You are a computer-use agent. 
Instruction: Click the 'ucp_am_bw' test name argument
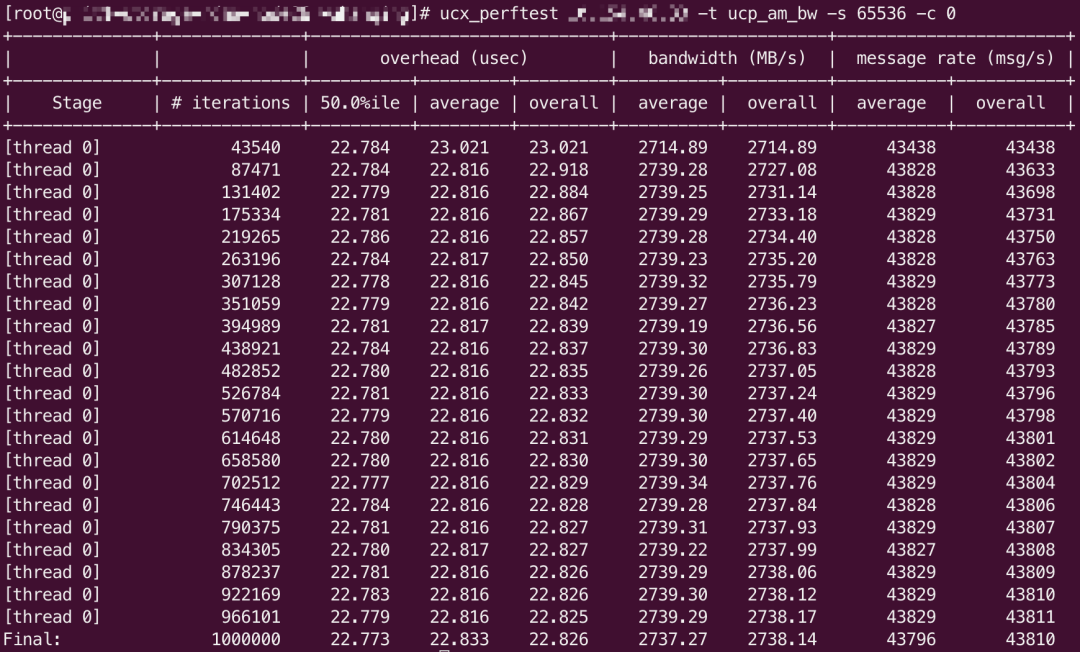772,14
